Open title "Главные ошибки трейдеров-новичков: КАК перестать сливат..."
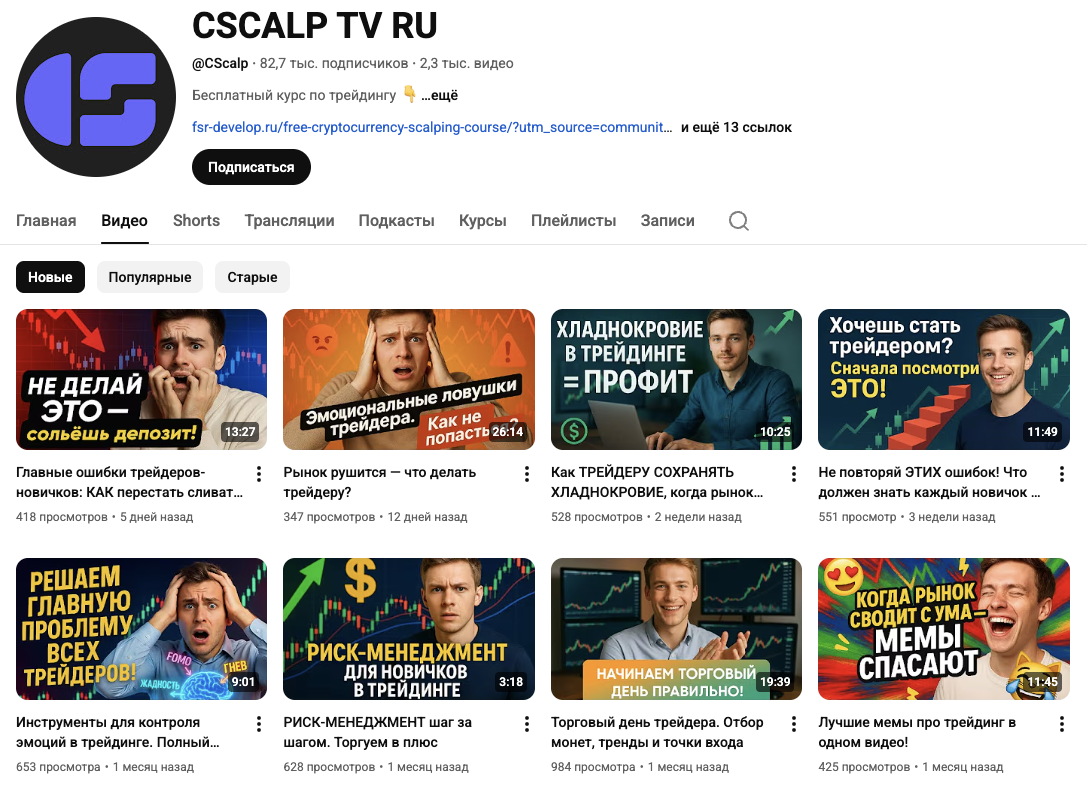Screen dimensions: 1087x789 (x=130, y=482)
